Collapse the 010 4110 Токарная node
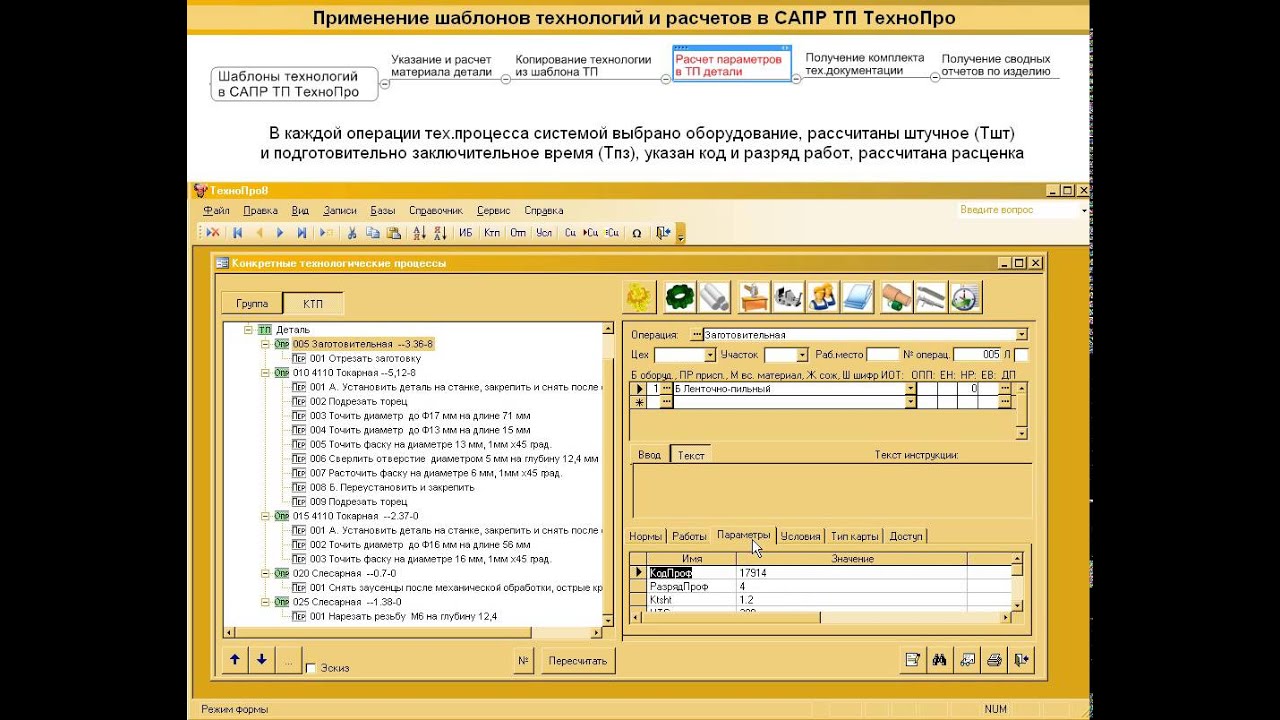Viewport: 1280px width, 720px height. 266,373
